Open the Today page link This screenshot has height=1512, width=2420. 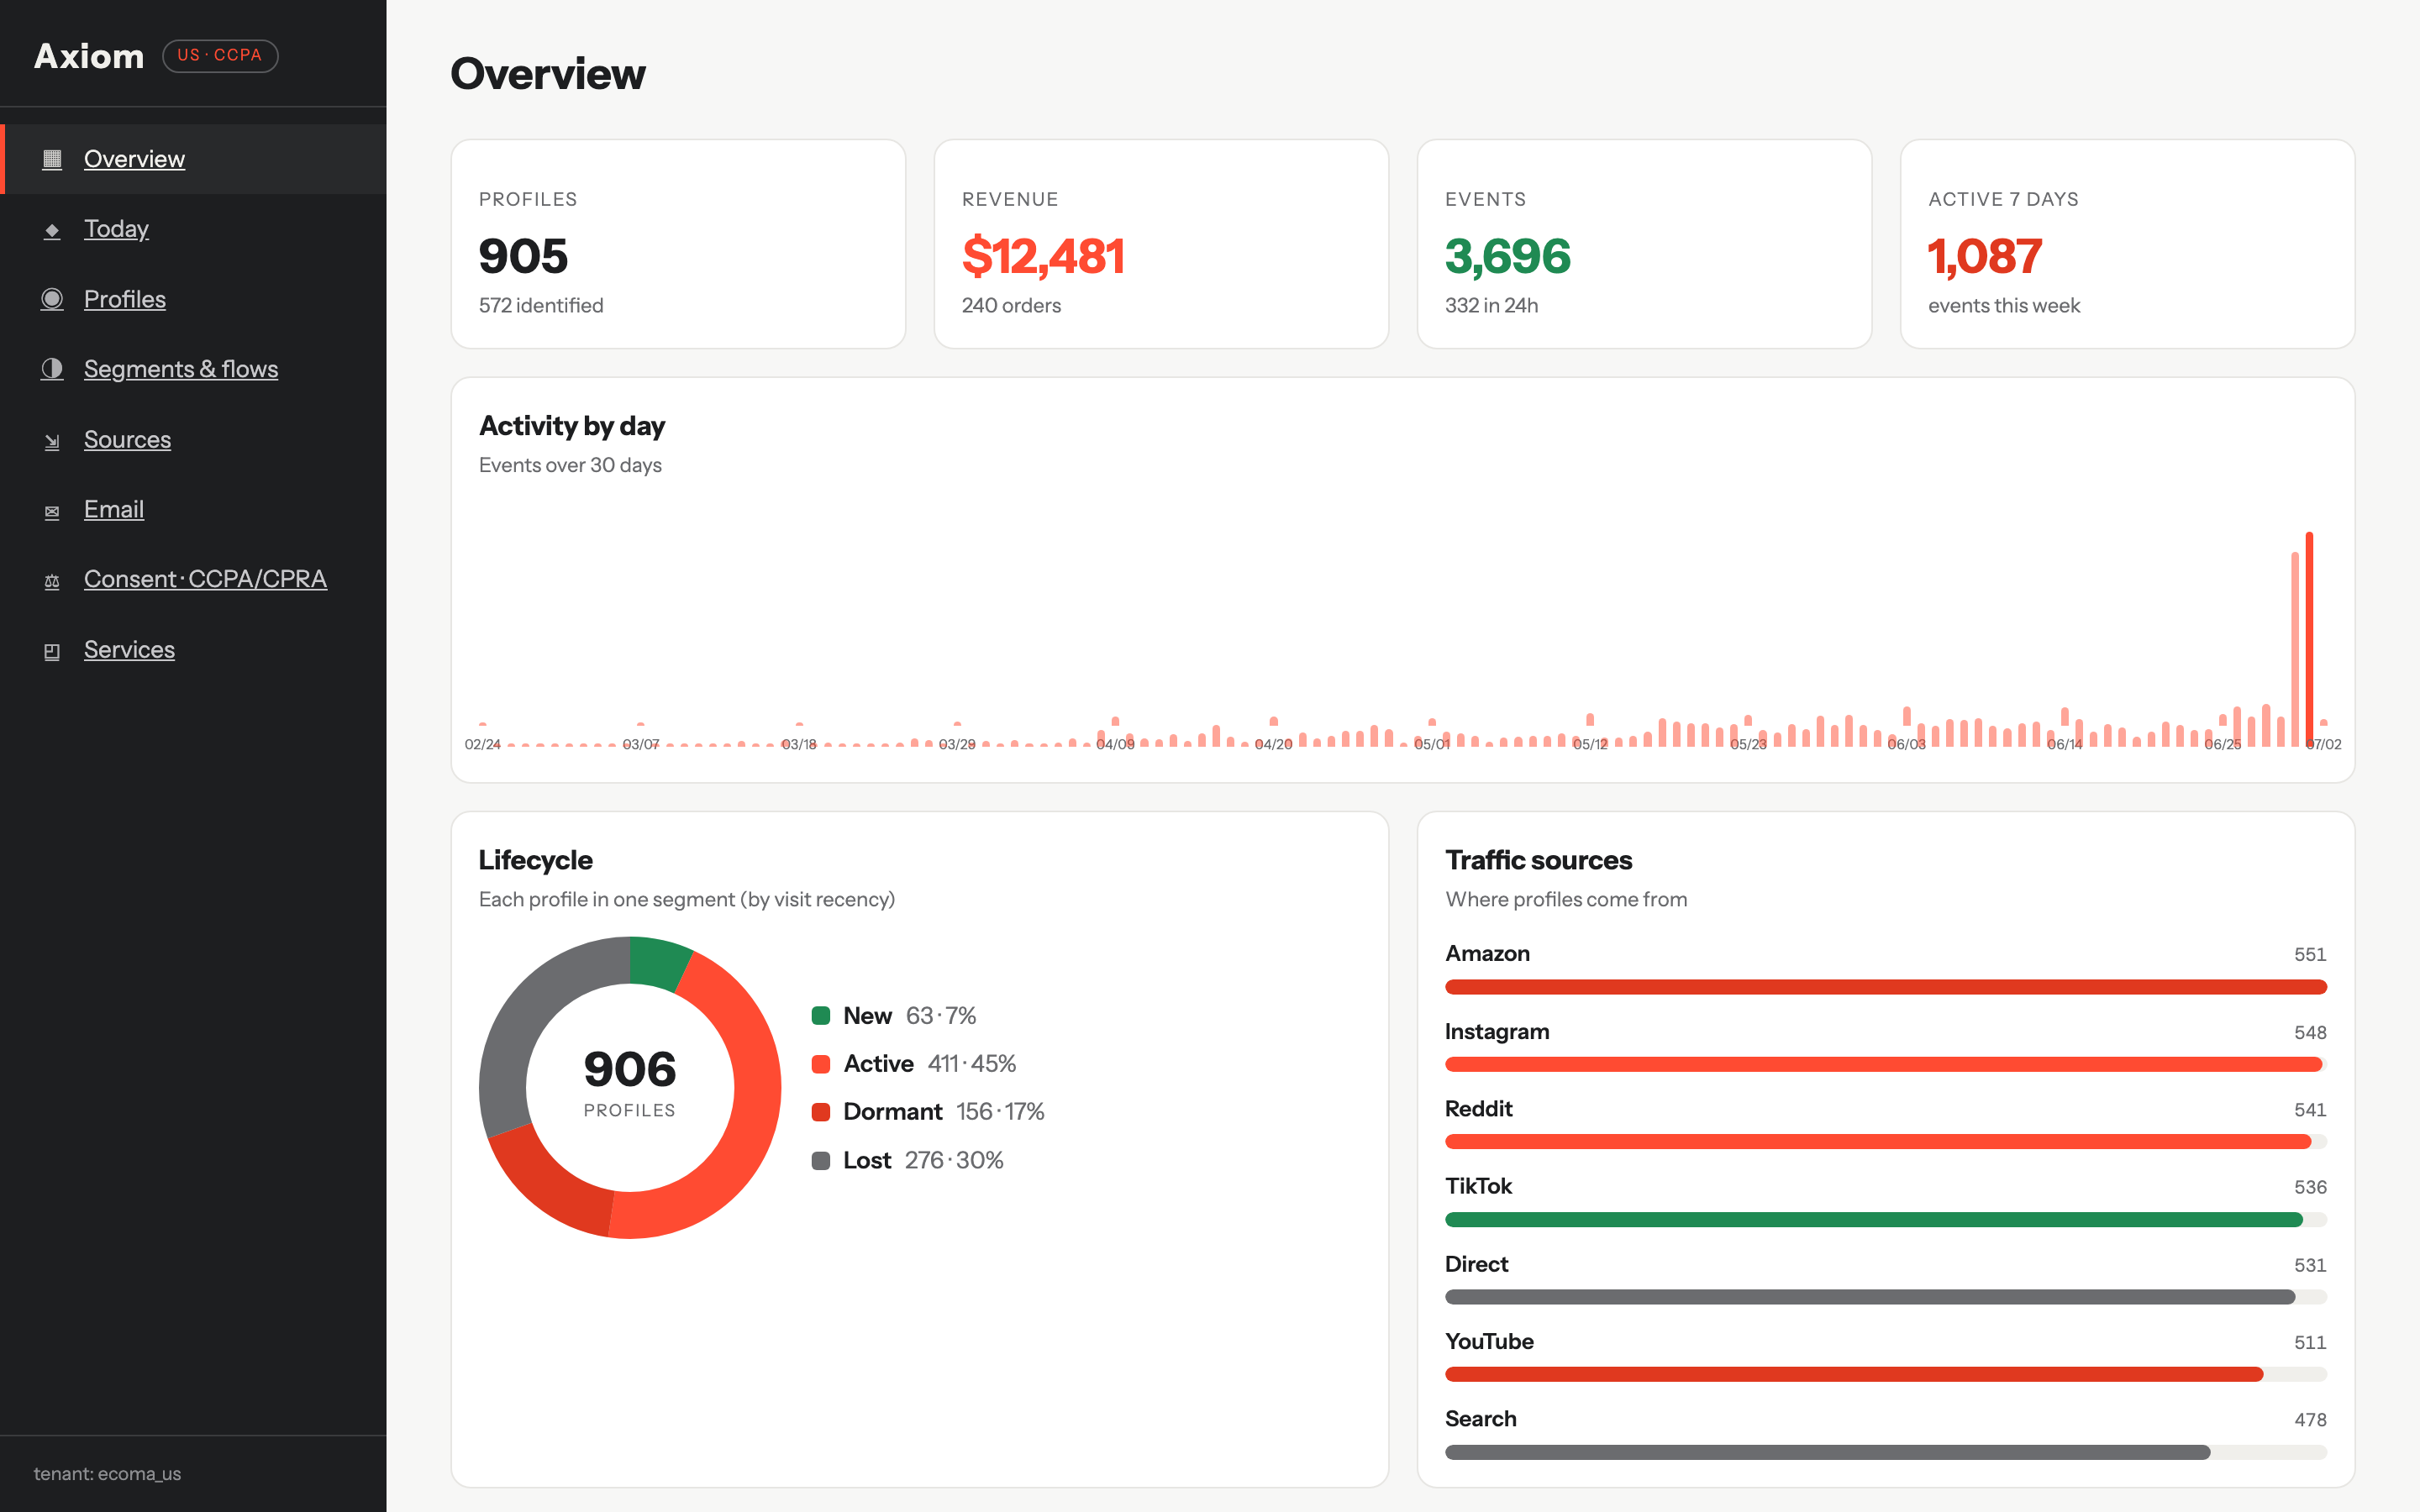(x=116, y=229)
